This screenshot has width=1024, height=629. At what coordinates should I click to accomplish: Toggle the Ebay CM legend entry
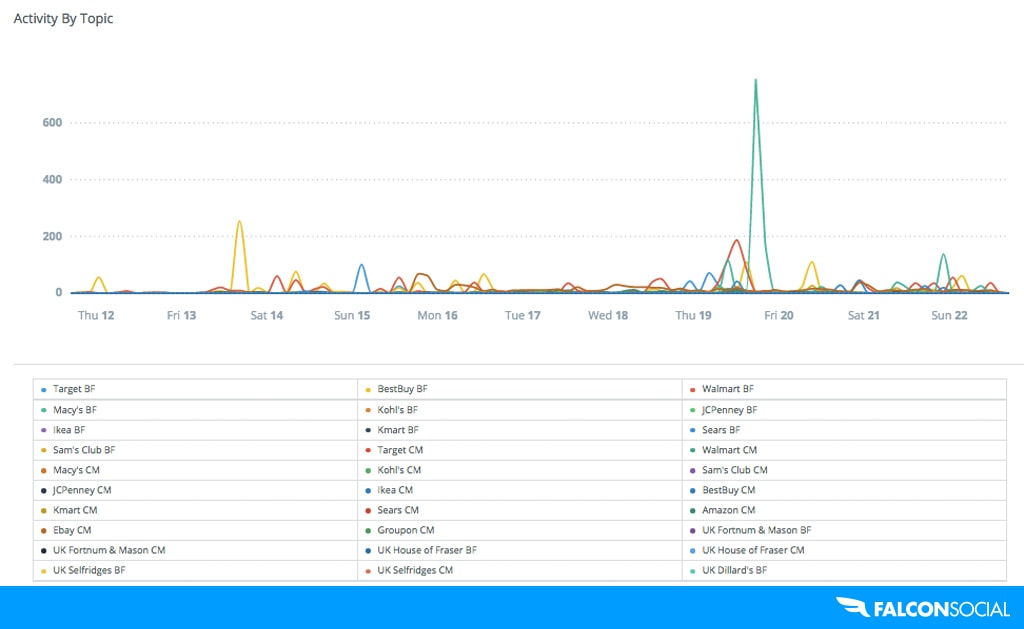tap(72, 530)
